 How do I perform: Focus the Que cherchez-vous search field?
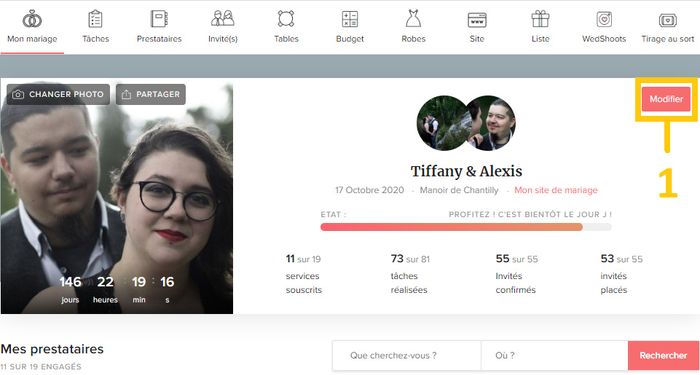tap(407, 356)
